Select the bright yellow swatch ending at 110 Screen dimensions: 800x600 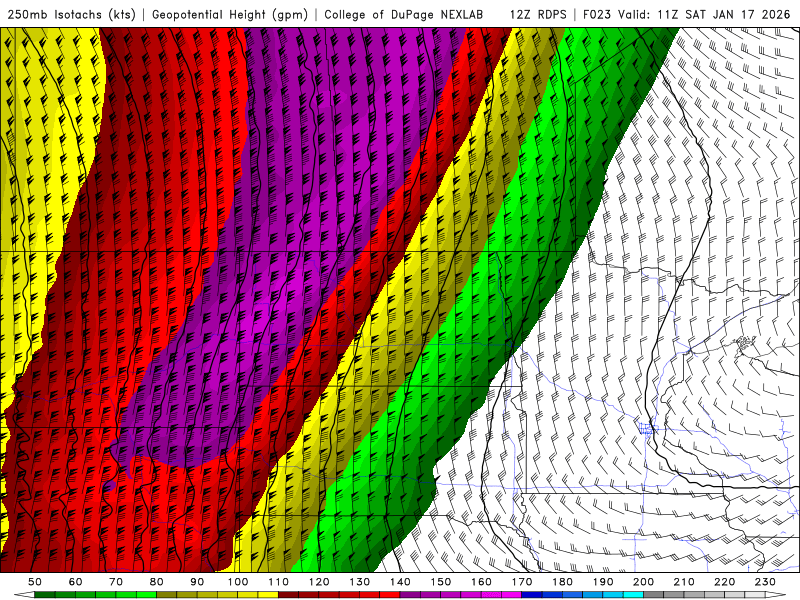(x=268, y=595)
